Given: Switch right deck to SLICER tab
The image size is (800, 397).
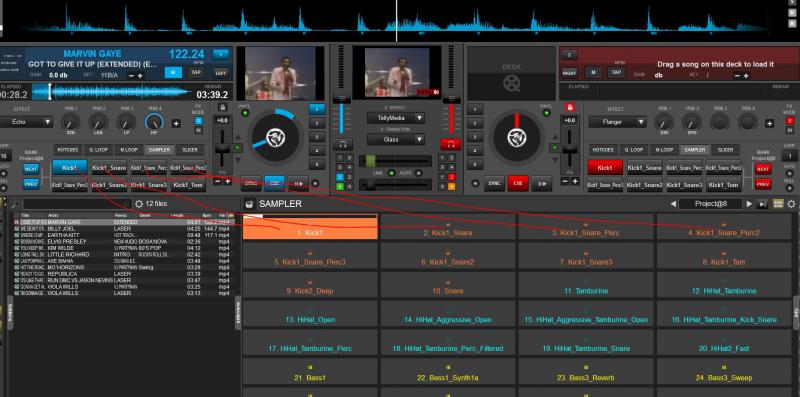Looking at the screenshot, I should pos(726,150).
